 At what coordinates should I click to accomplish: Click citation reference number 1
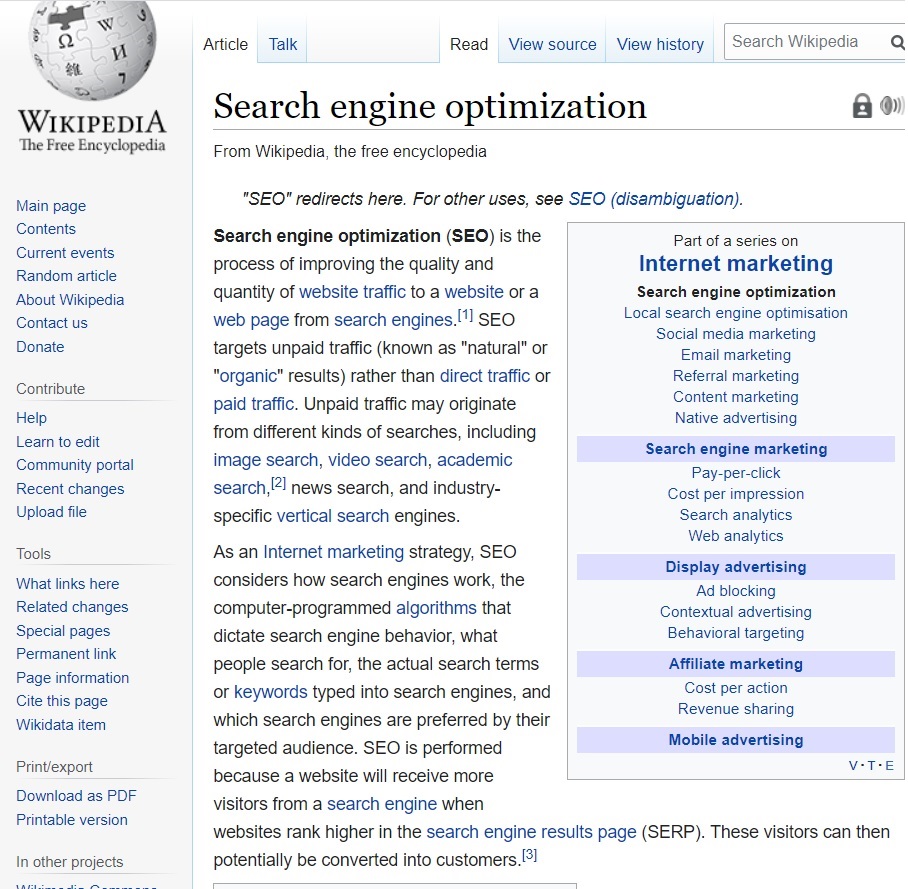(465, 315)
